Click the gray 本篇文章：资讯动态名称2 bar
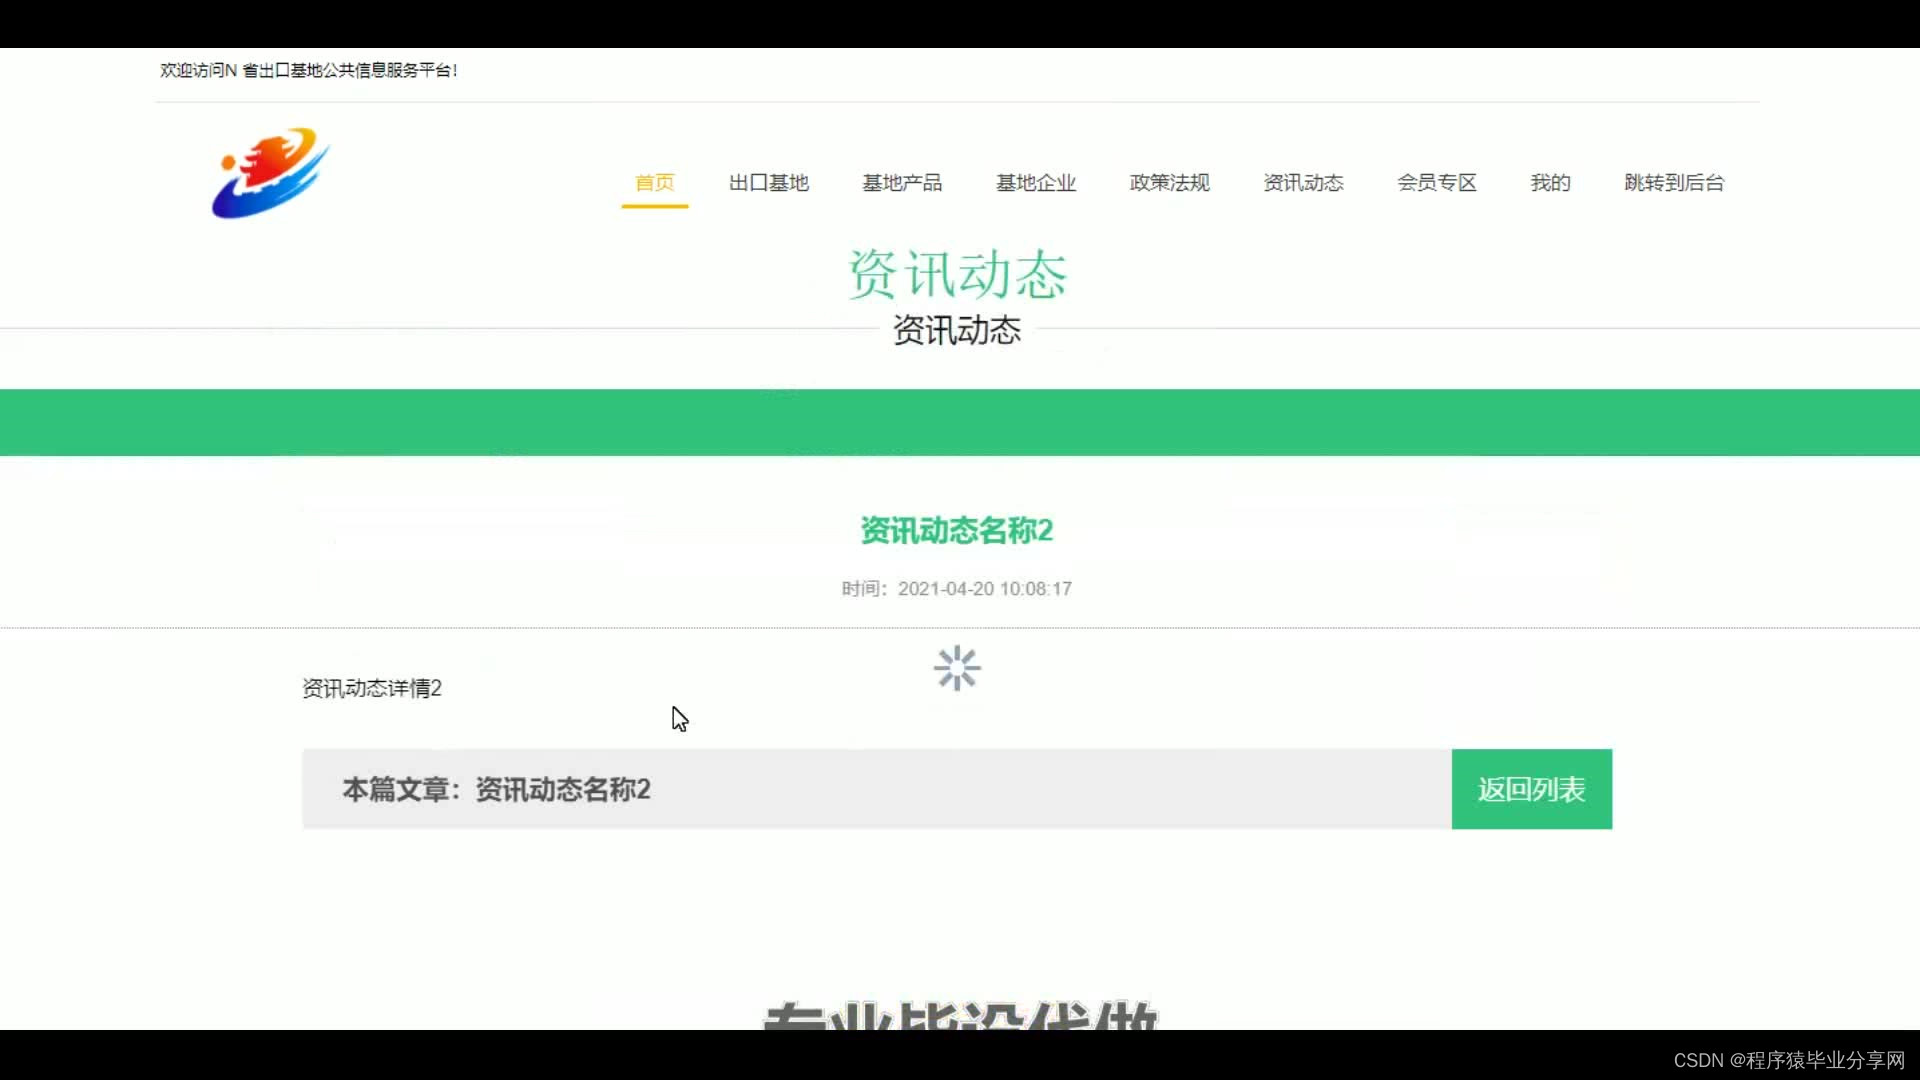Screen dimensions: 1920x1080 click(876, 789)
